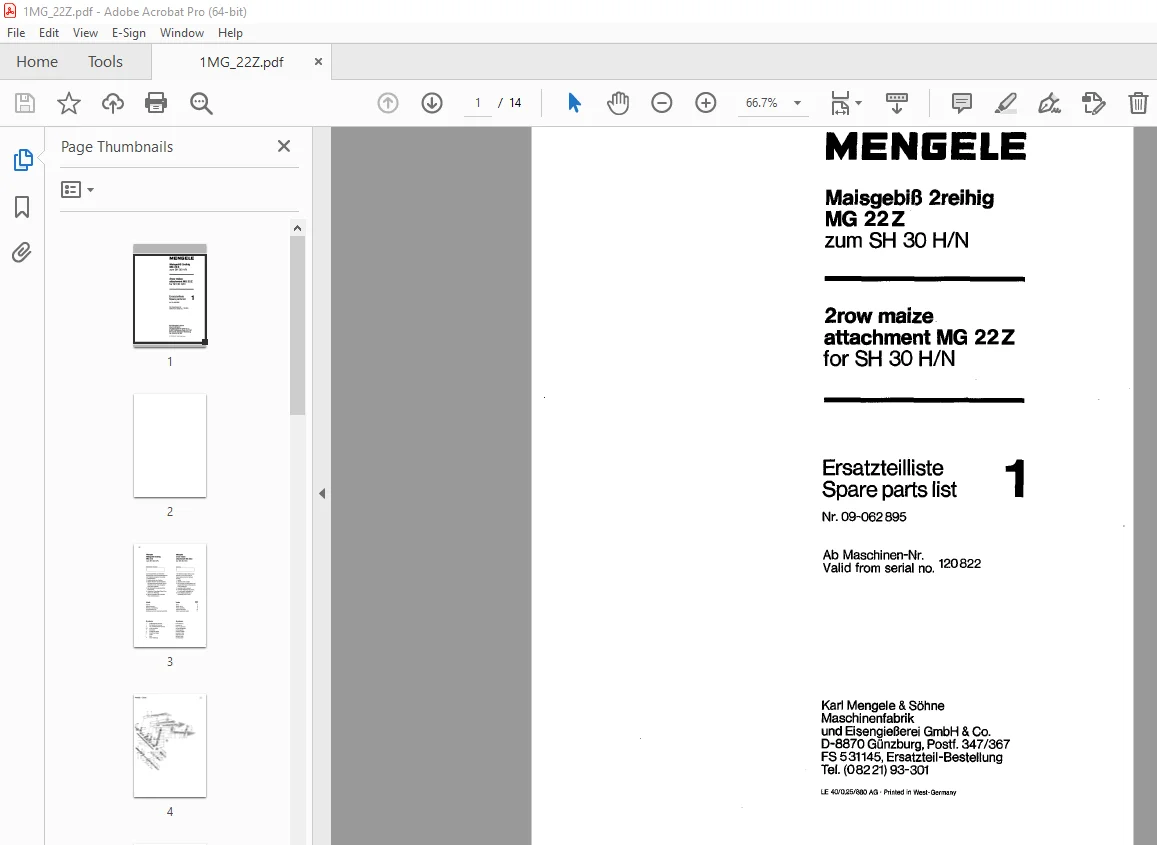This screenshot has width=1157, height=845.
Task: Select page 3 thumbnail
Action: (x=170, y=596)
